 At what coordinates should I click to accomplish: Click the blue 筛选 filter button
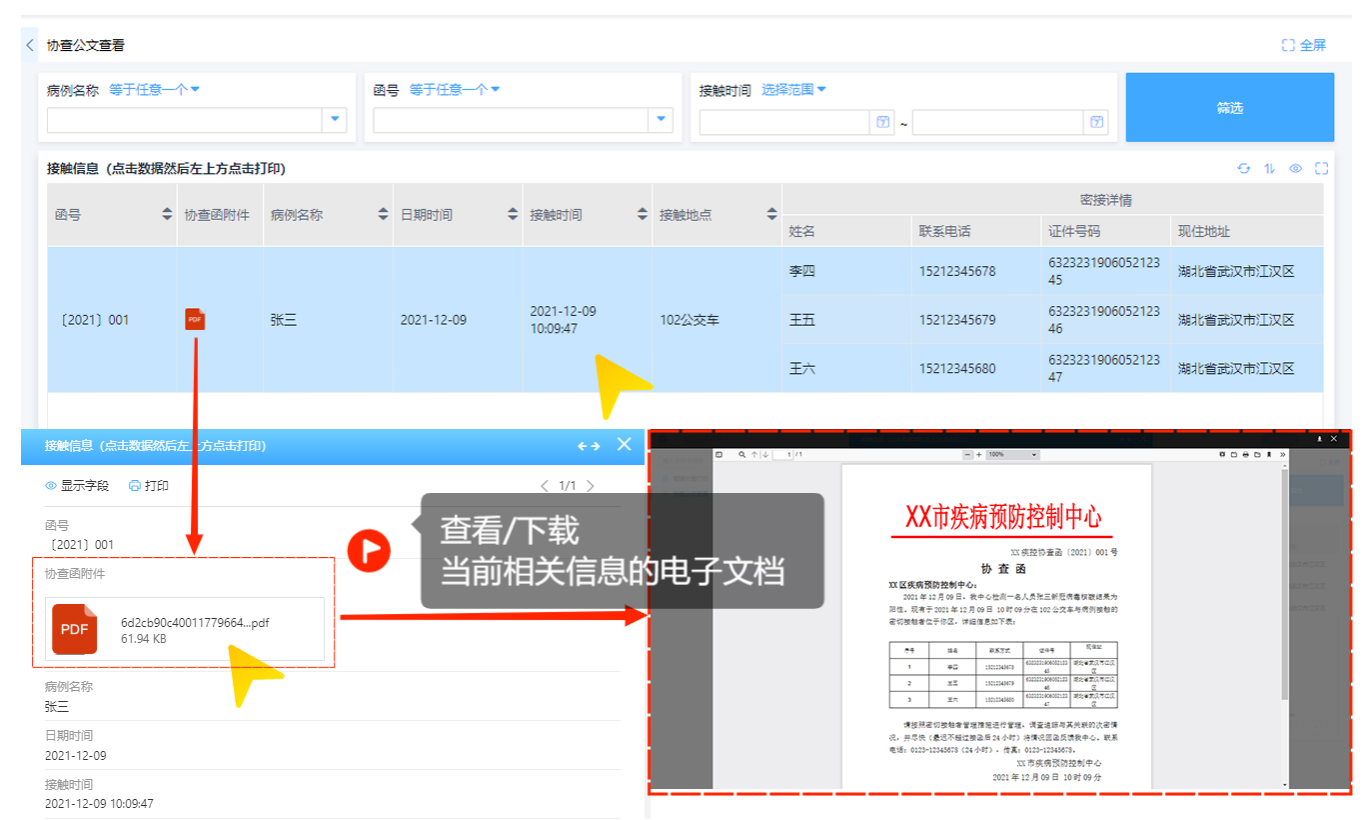tap(1229, 108)
